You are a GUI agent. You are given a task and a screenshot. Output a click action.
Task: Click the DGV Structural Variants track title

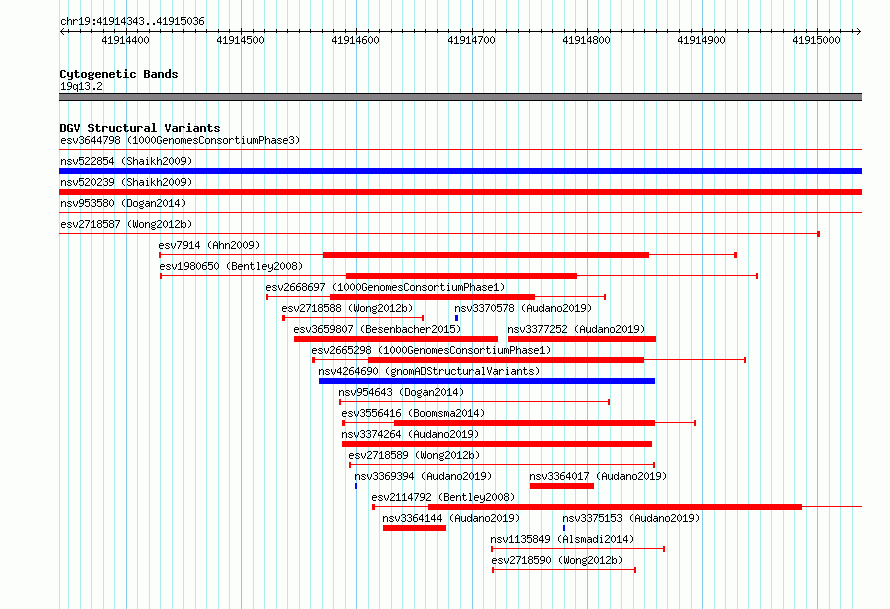[140, 128]
